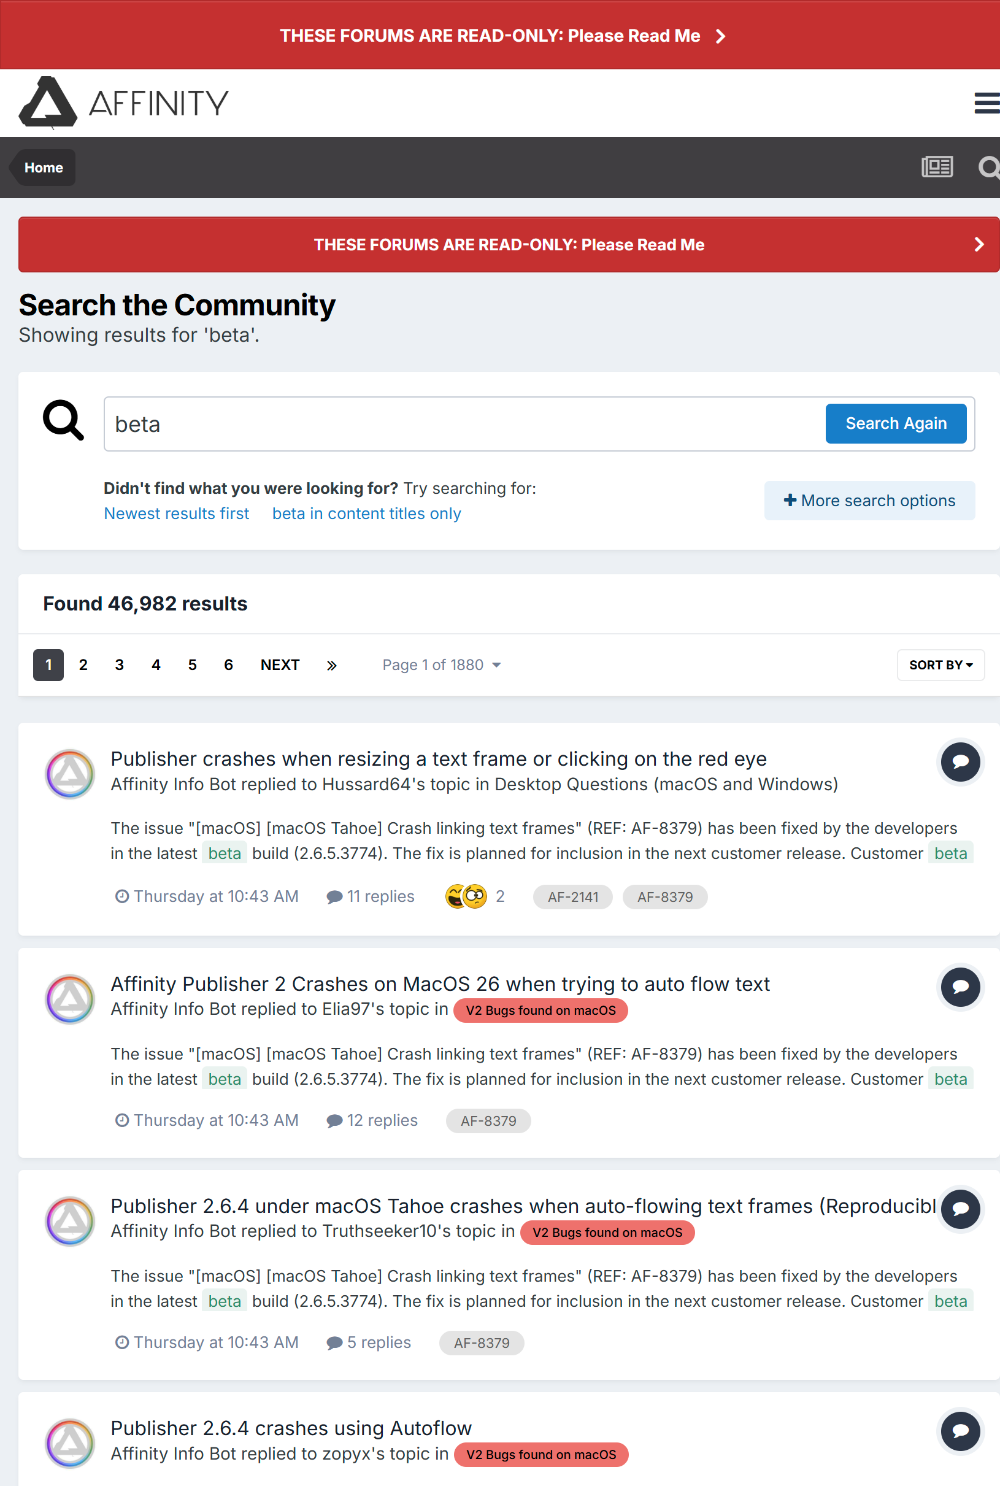
Task: Click comment icon on 'Publisher crashes when resizing' result
Action: 960,762
